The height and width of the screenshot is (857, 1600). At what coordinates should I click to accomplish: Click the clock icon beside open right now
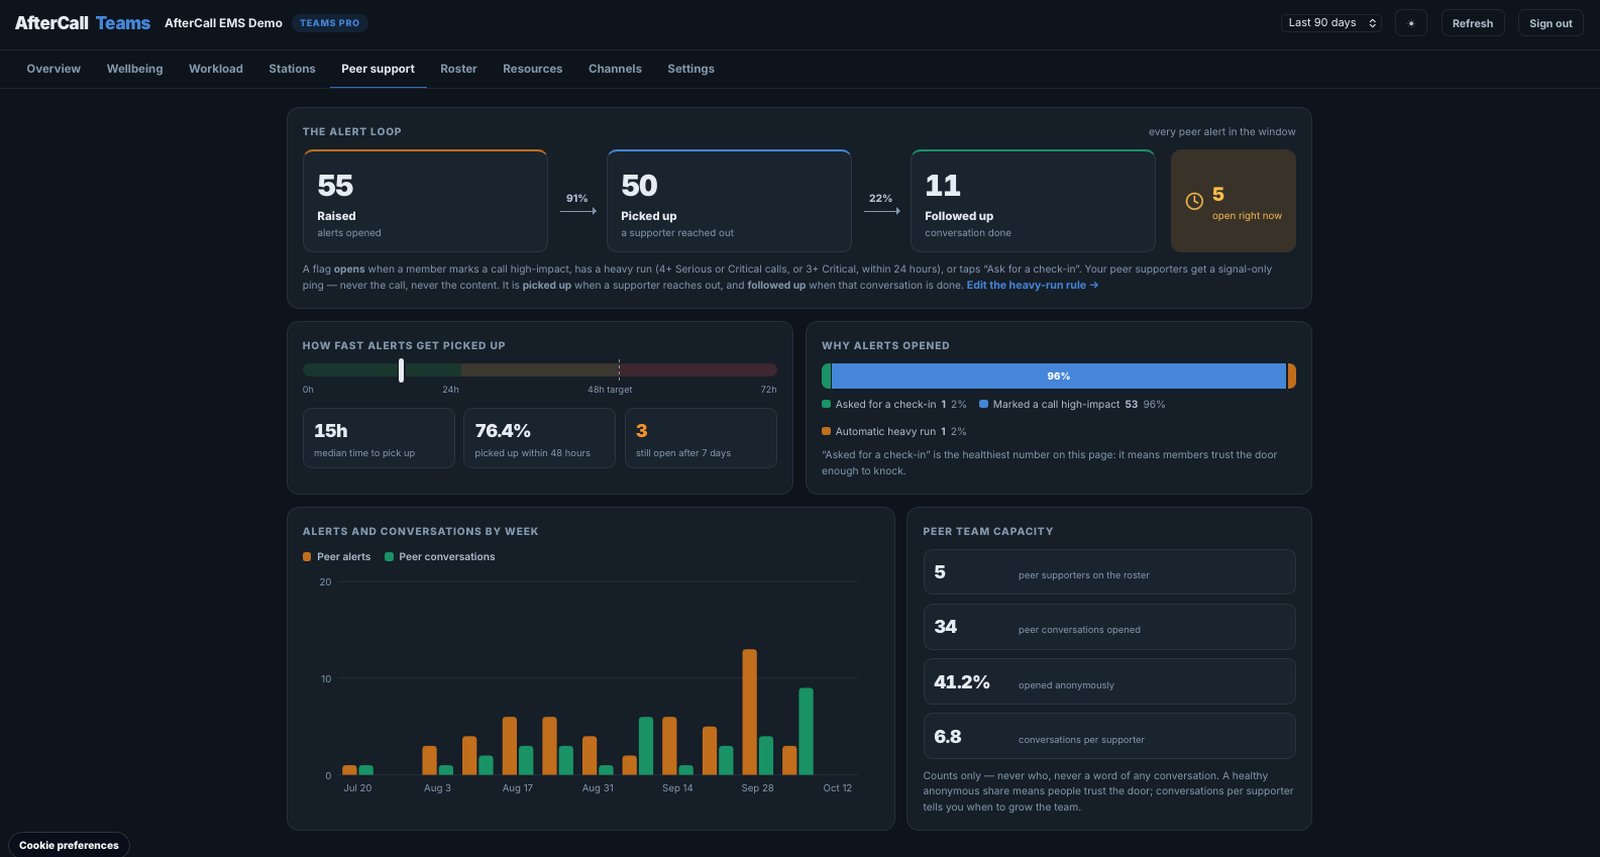click(1194, 201)
